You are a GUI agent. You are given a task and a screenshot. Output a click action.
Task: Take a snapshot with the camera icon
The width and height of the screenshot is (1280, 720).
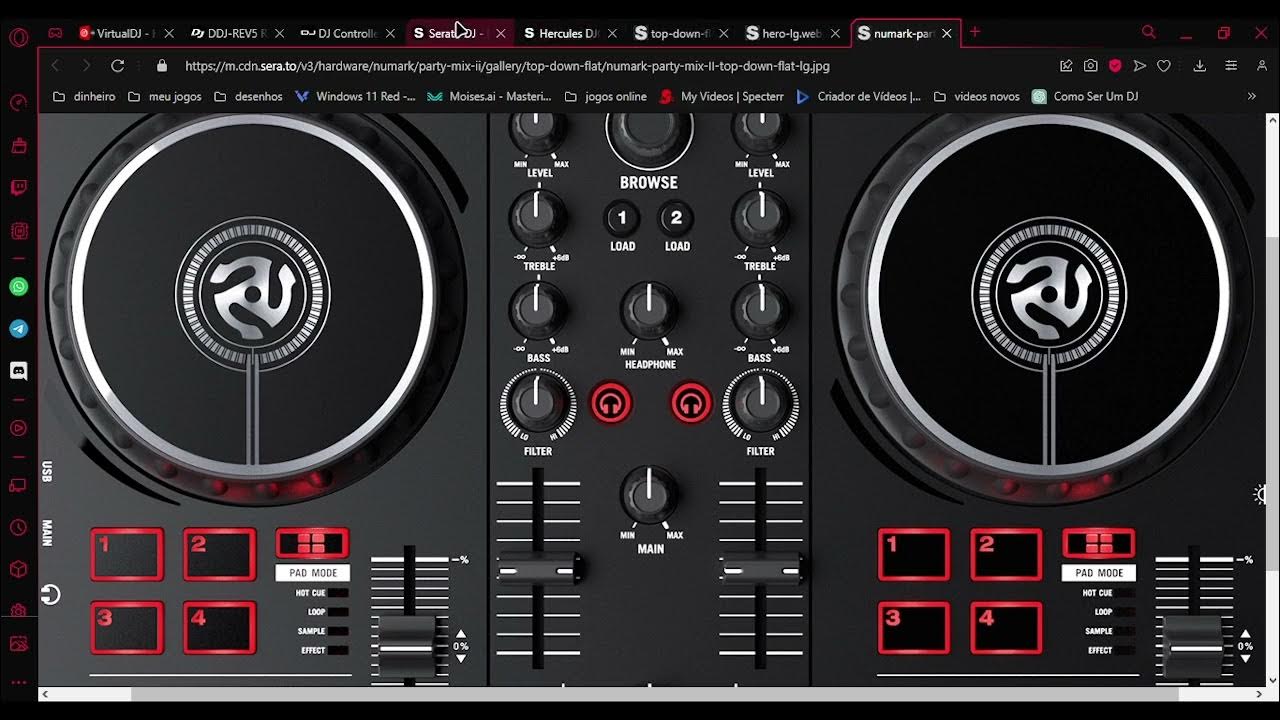[1091, 66]
